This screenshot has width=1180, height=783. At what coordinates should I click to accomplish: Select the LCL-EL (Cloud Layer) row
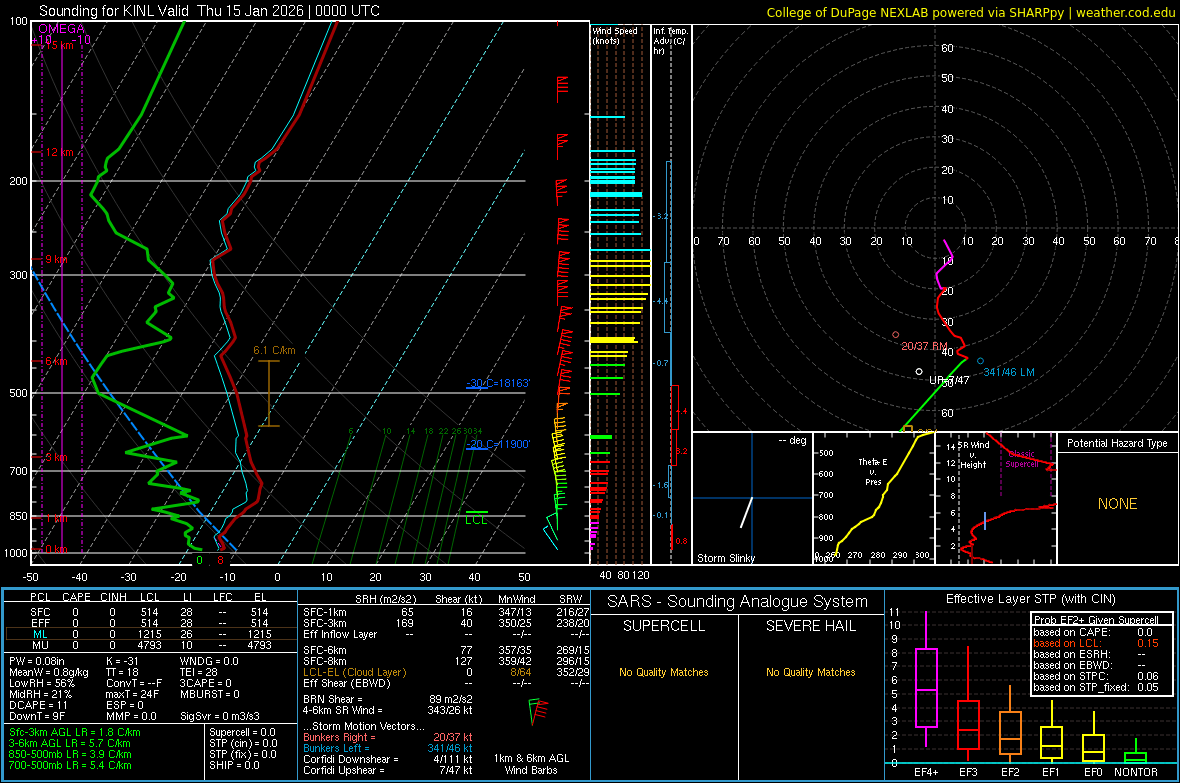446,672
